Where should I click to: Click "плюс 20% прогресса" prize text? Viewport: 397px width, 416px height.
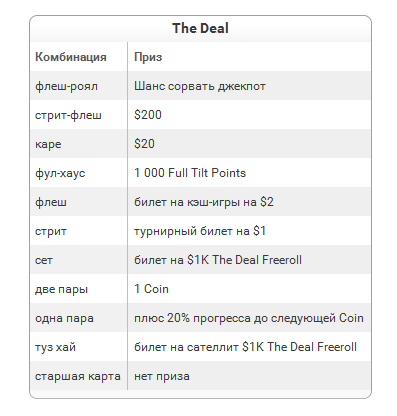(x=192, y=318)
